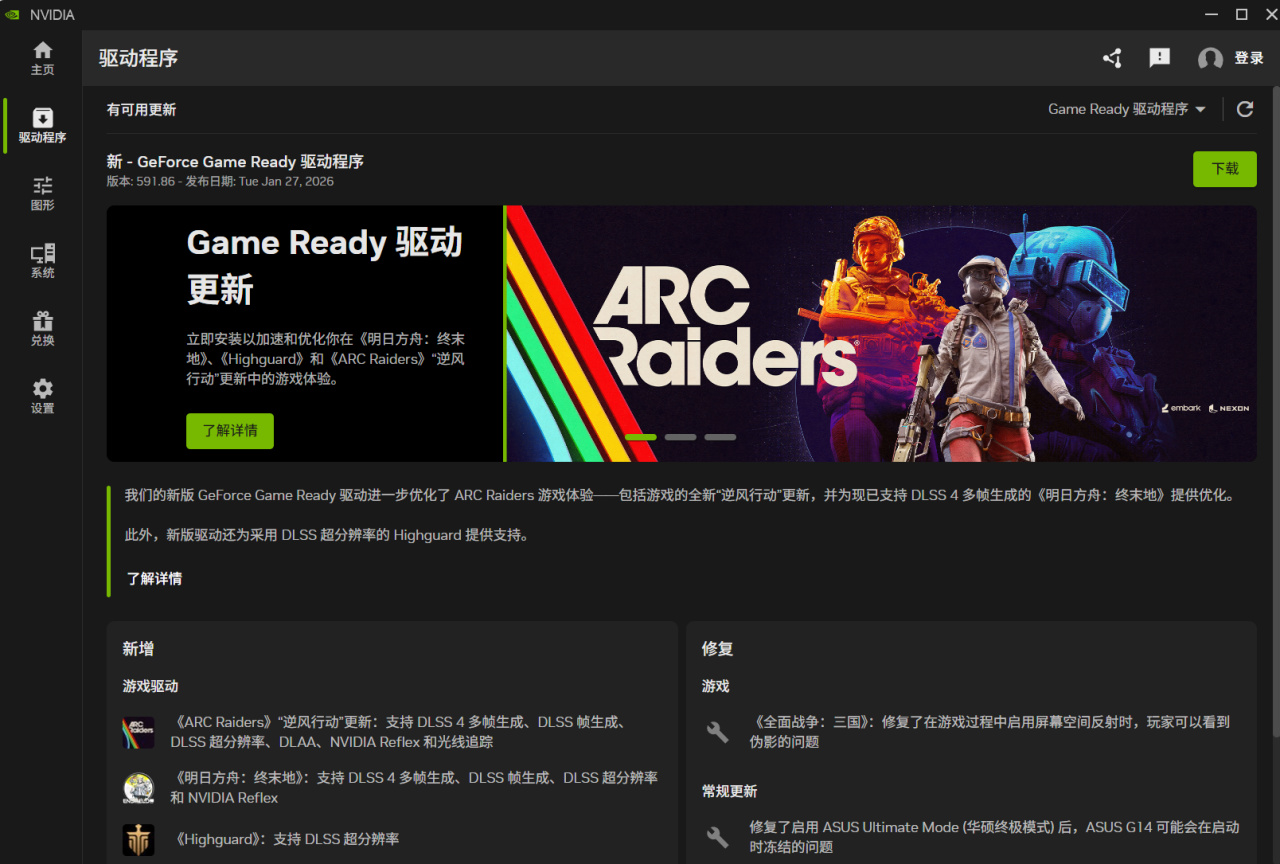Click 登录 to sign in

pos(1249,58)
